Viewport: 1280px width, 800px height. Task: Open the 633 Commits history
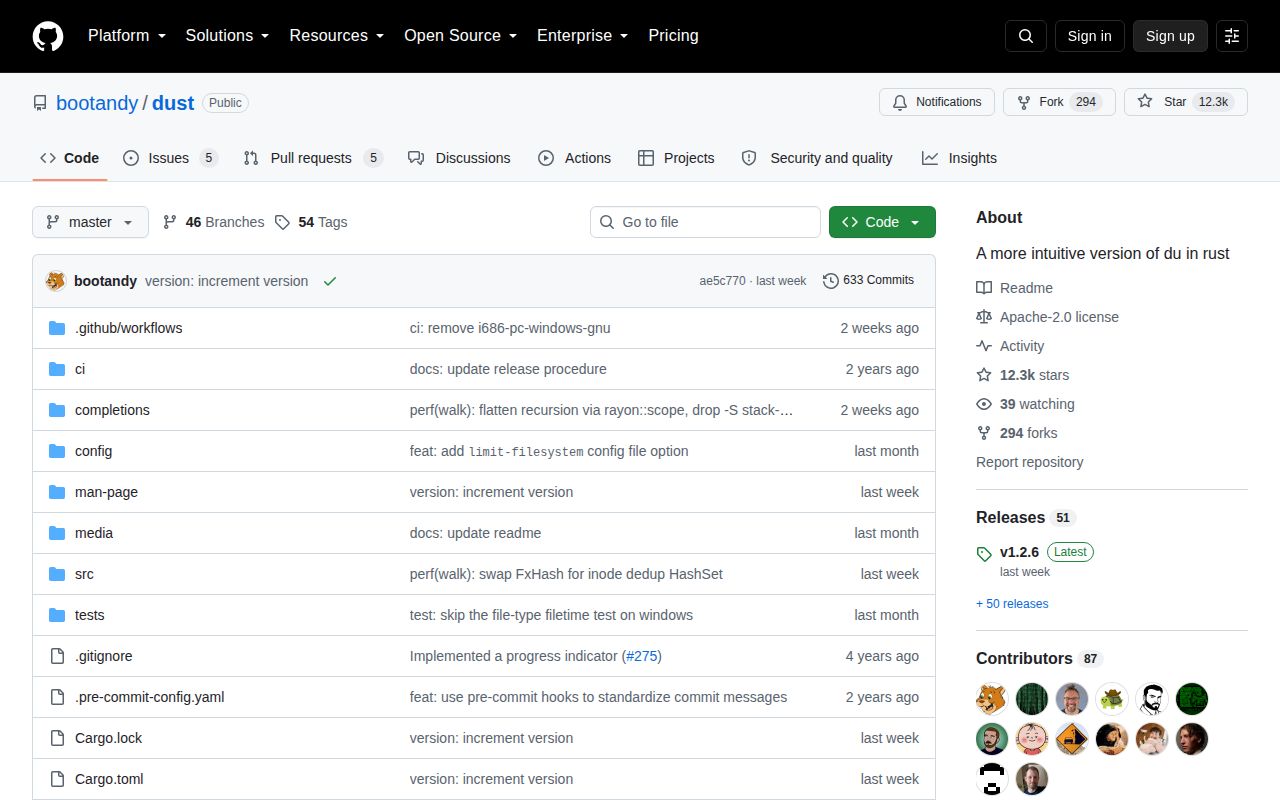coord(868,280)
